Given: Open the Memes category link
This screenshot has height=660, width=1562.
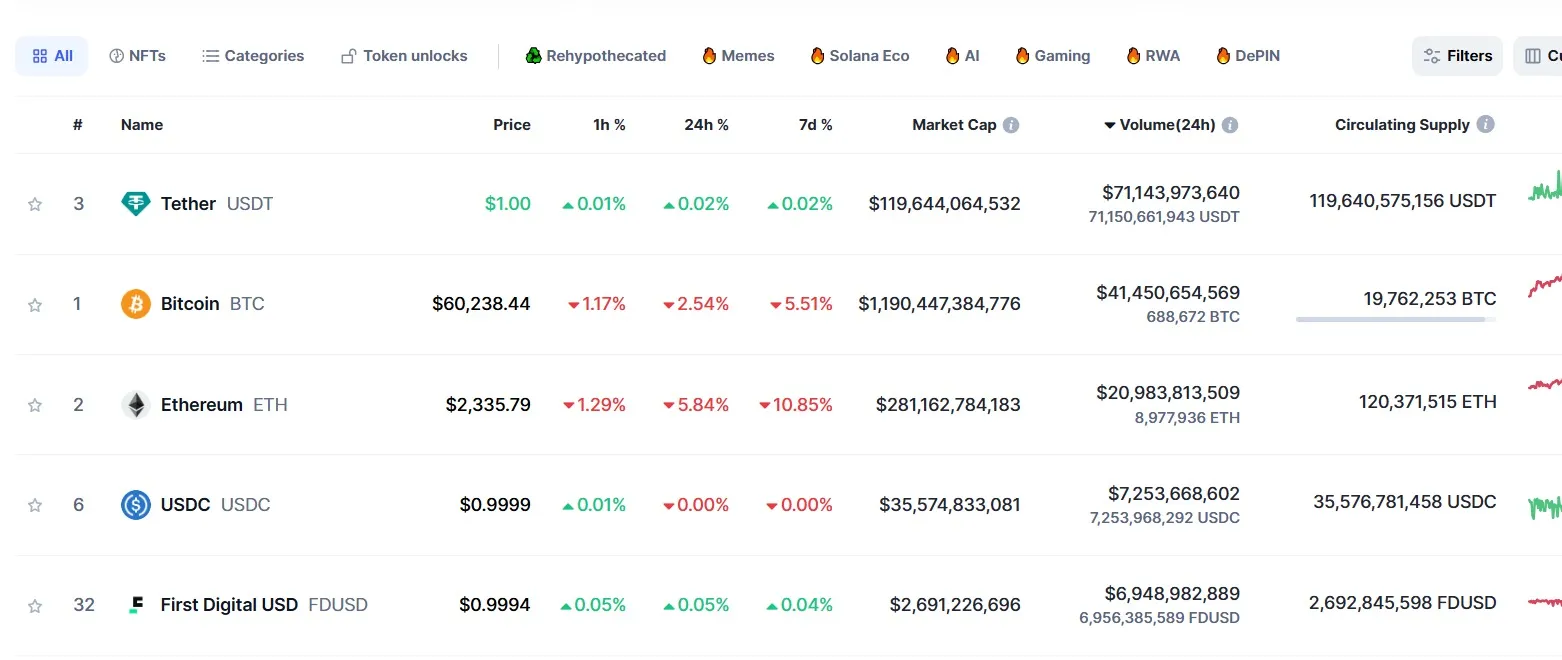Looking at the screenshot, I should (738, 56).
